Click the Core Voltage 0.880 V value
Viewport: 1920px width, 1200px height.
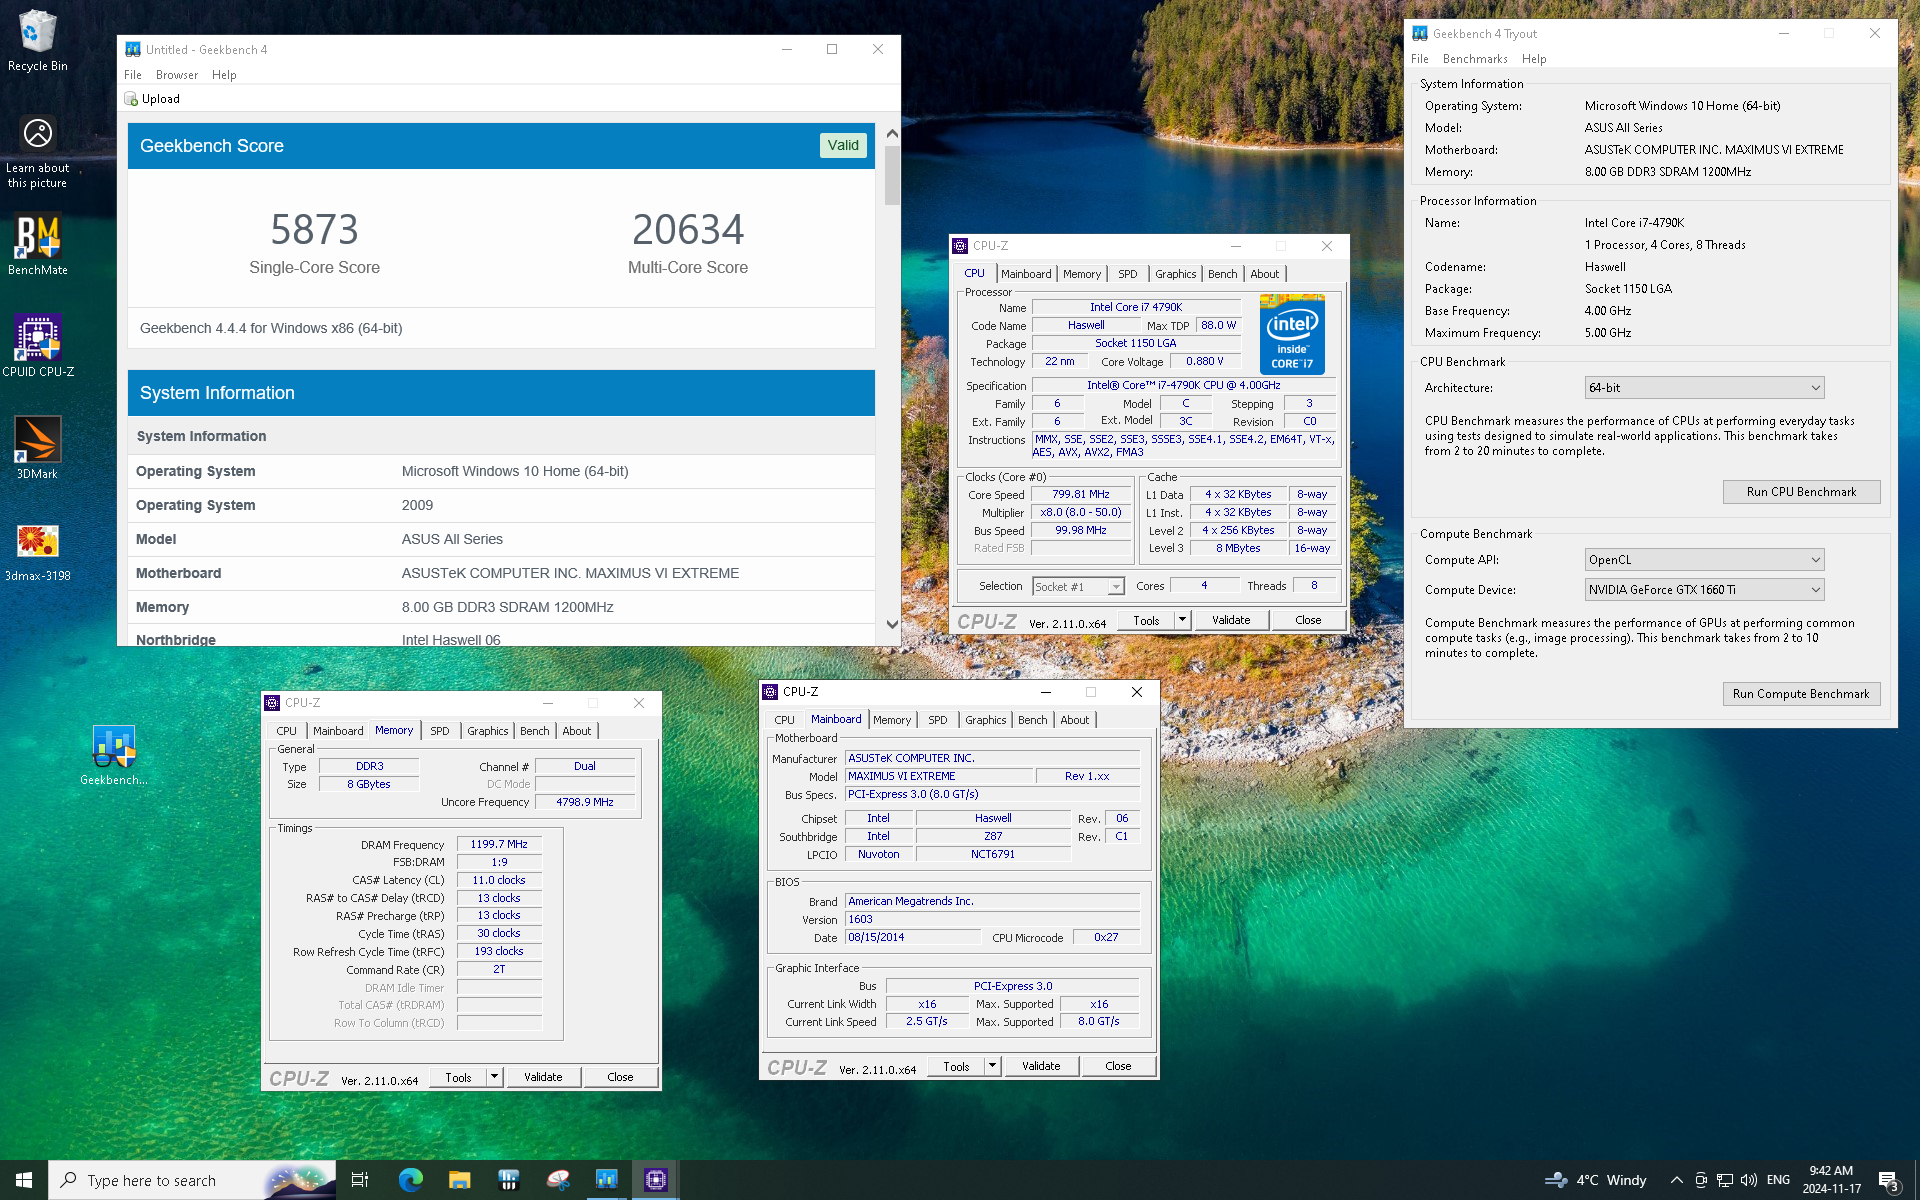pos(1204,362)
